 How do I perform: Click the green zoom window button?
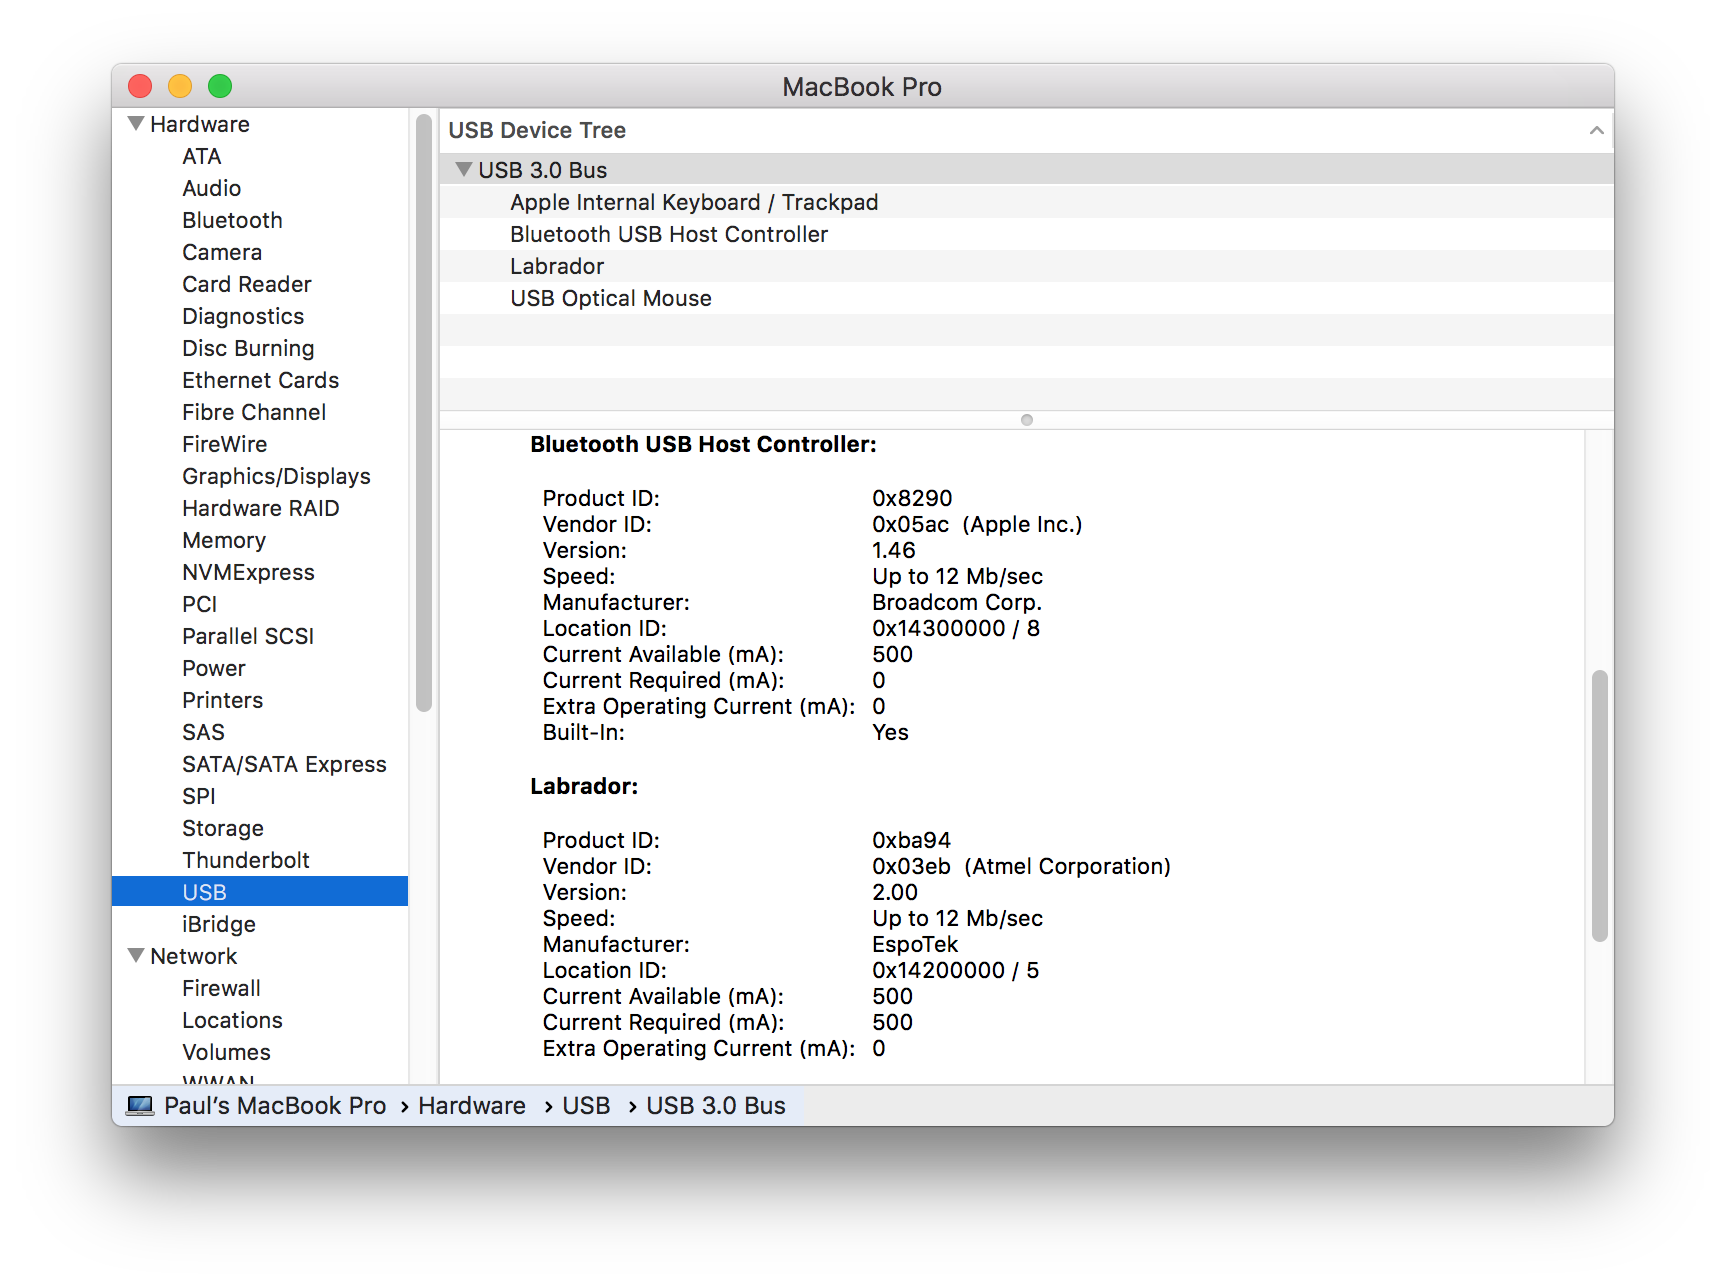click(x=220, y=86)
